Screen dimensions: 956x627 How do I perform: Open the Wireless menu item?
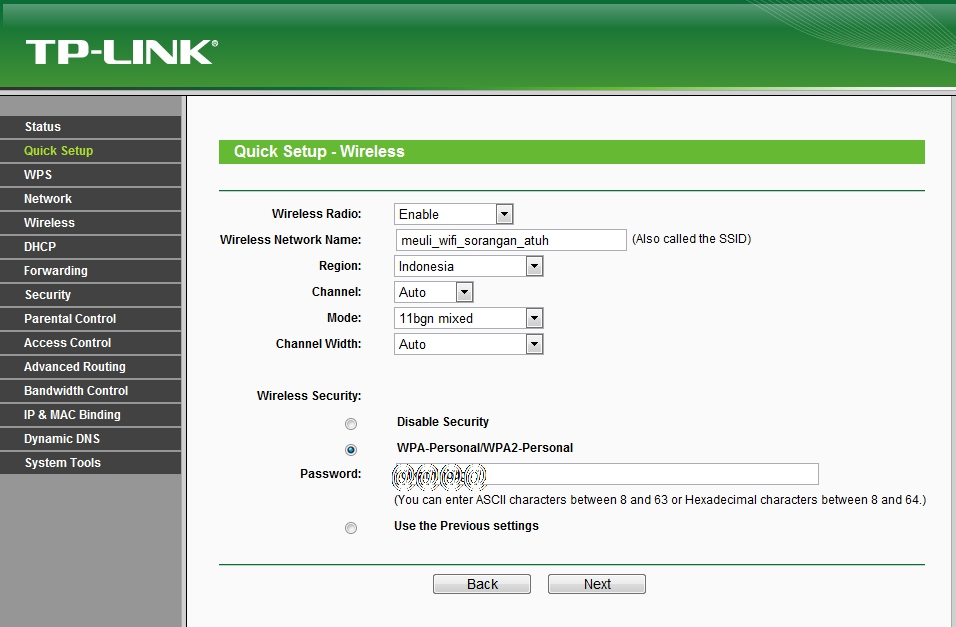click(90, 223)
